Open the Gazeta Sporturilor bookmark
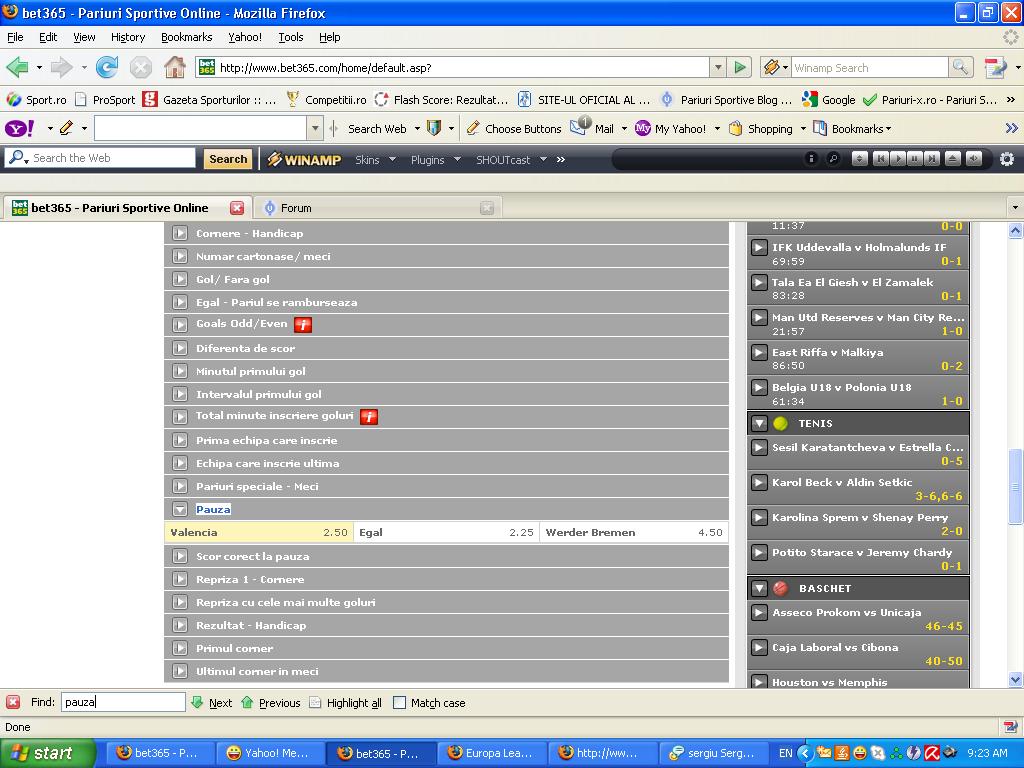The width and height of the screenshot is (1024, 768). click(x=210, y=100)
